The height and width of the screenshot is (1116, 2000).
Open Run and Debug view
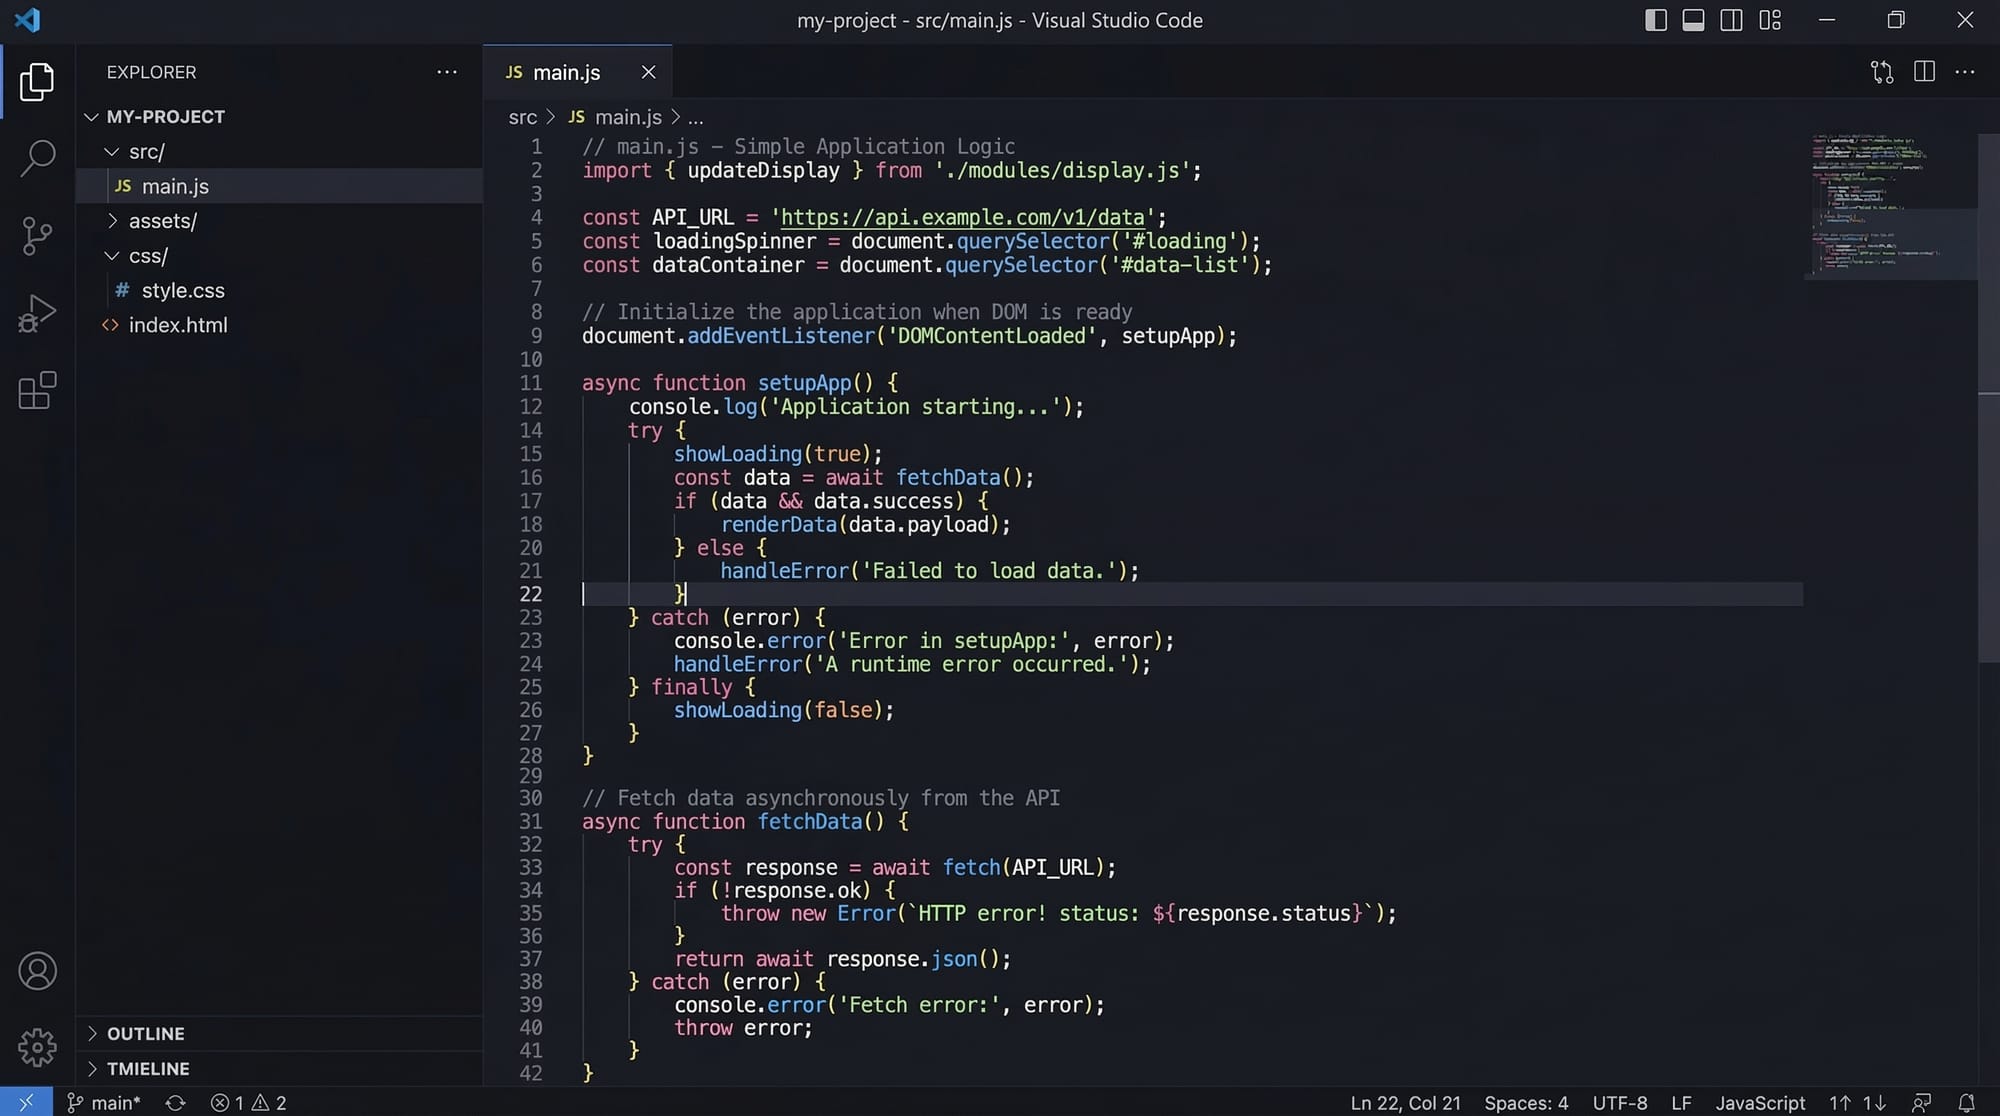(37, 313)
